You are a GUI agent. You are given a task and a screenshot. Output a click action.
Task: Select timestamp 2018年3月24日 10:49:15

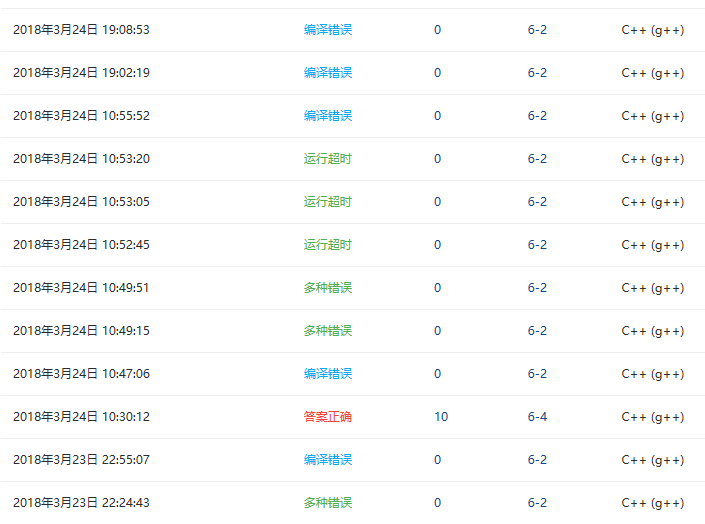[x=81, y=331]
